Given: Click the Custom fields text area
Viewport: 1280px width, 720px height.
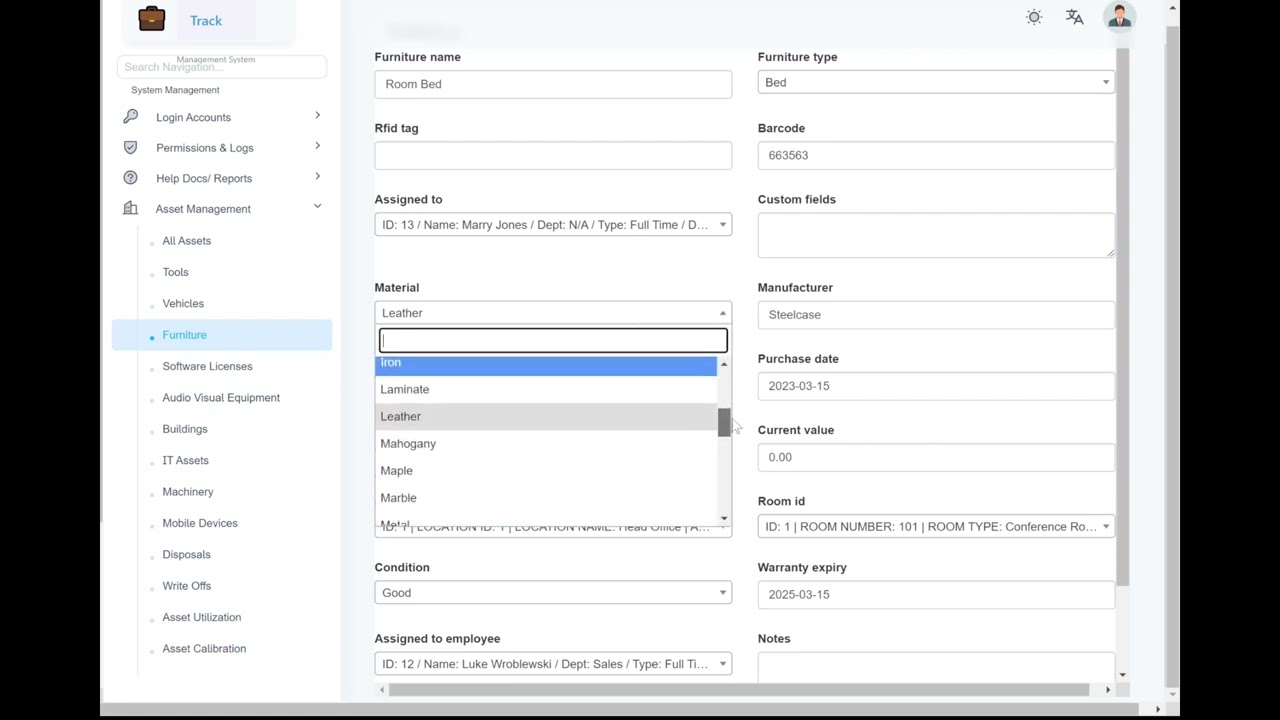Looking at the screenshot, I should point(936,235).
